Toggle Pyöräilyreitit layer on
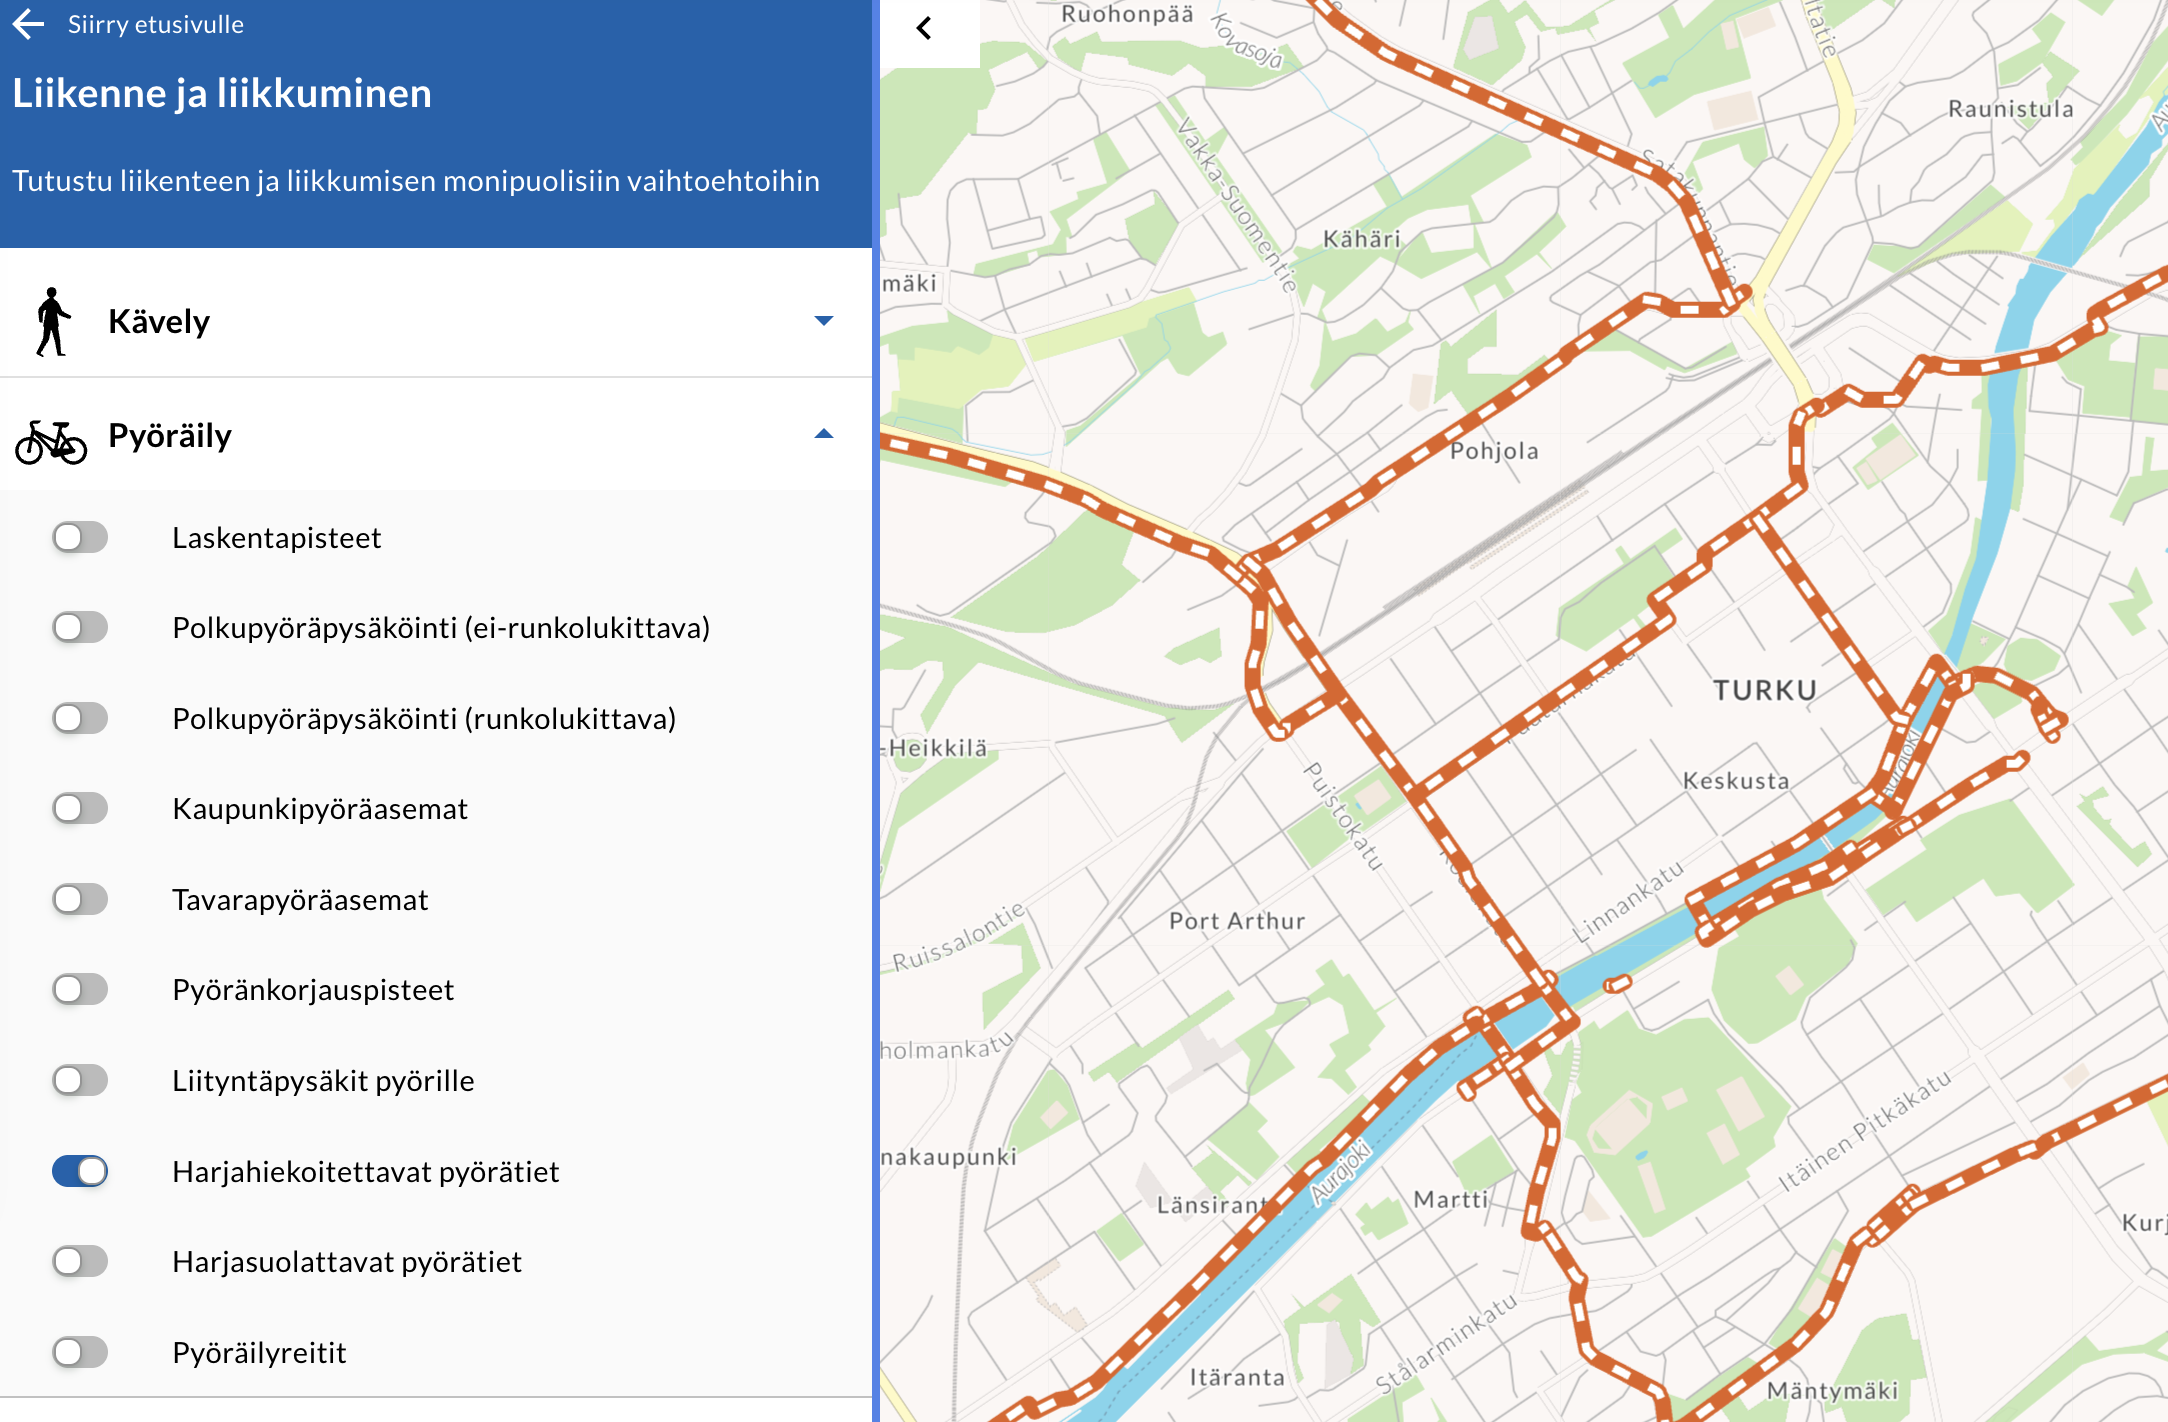Screen dimensions: 2168x1422 80,1352
